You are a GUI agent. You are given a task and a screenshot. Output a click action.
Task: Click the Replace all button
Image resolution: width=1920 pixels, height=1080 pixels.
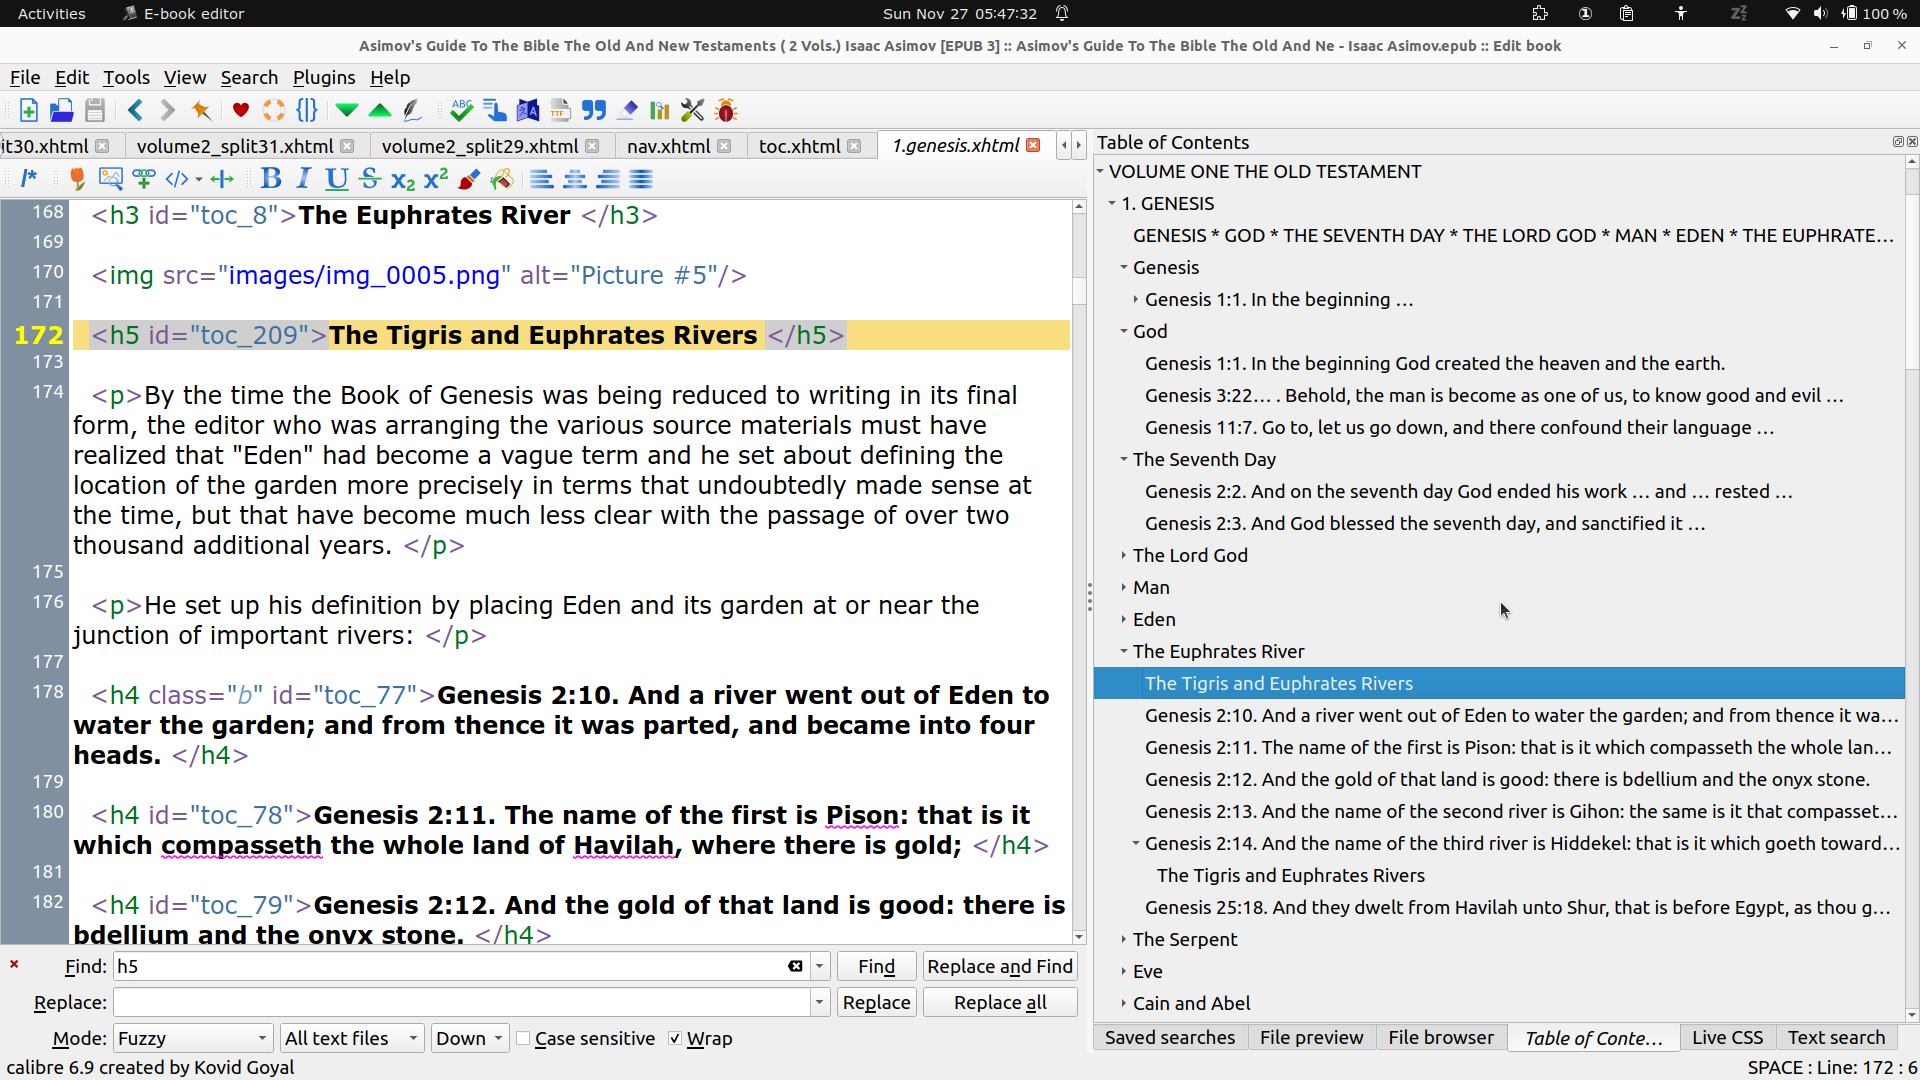click(999, 1002)
